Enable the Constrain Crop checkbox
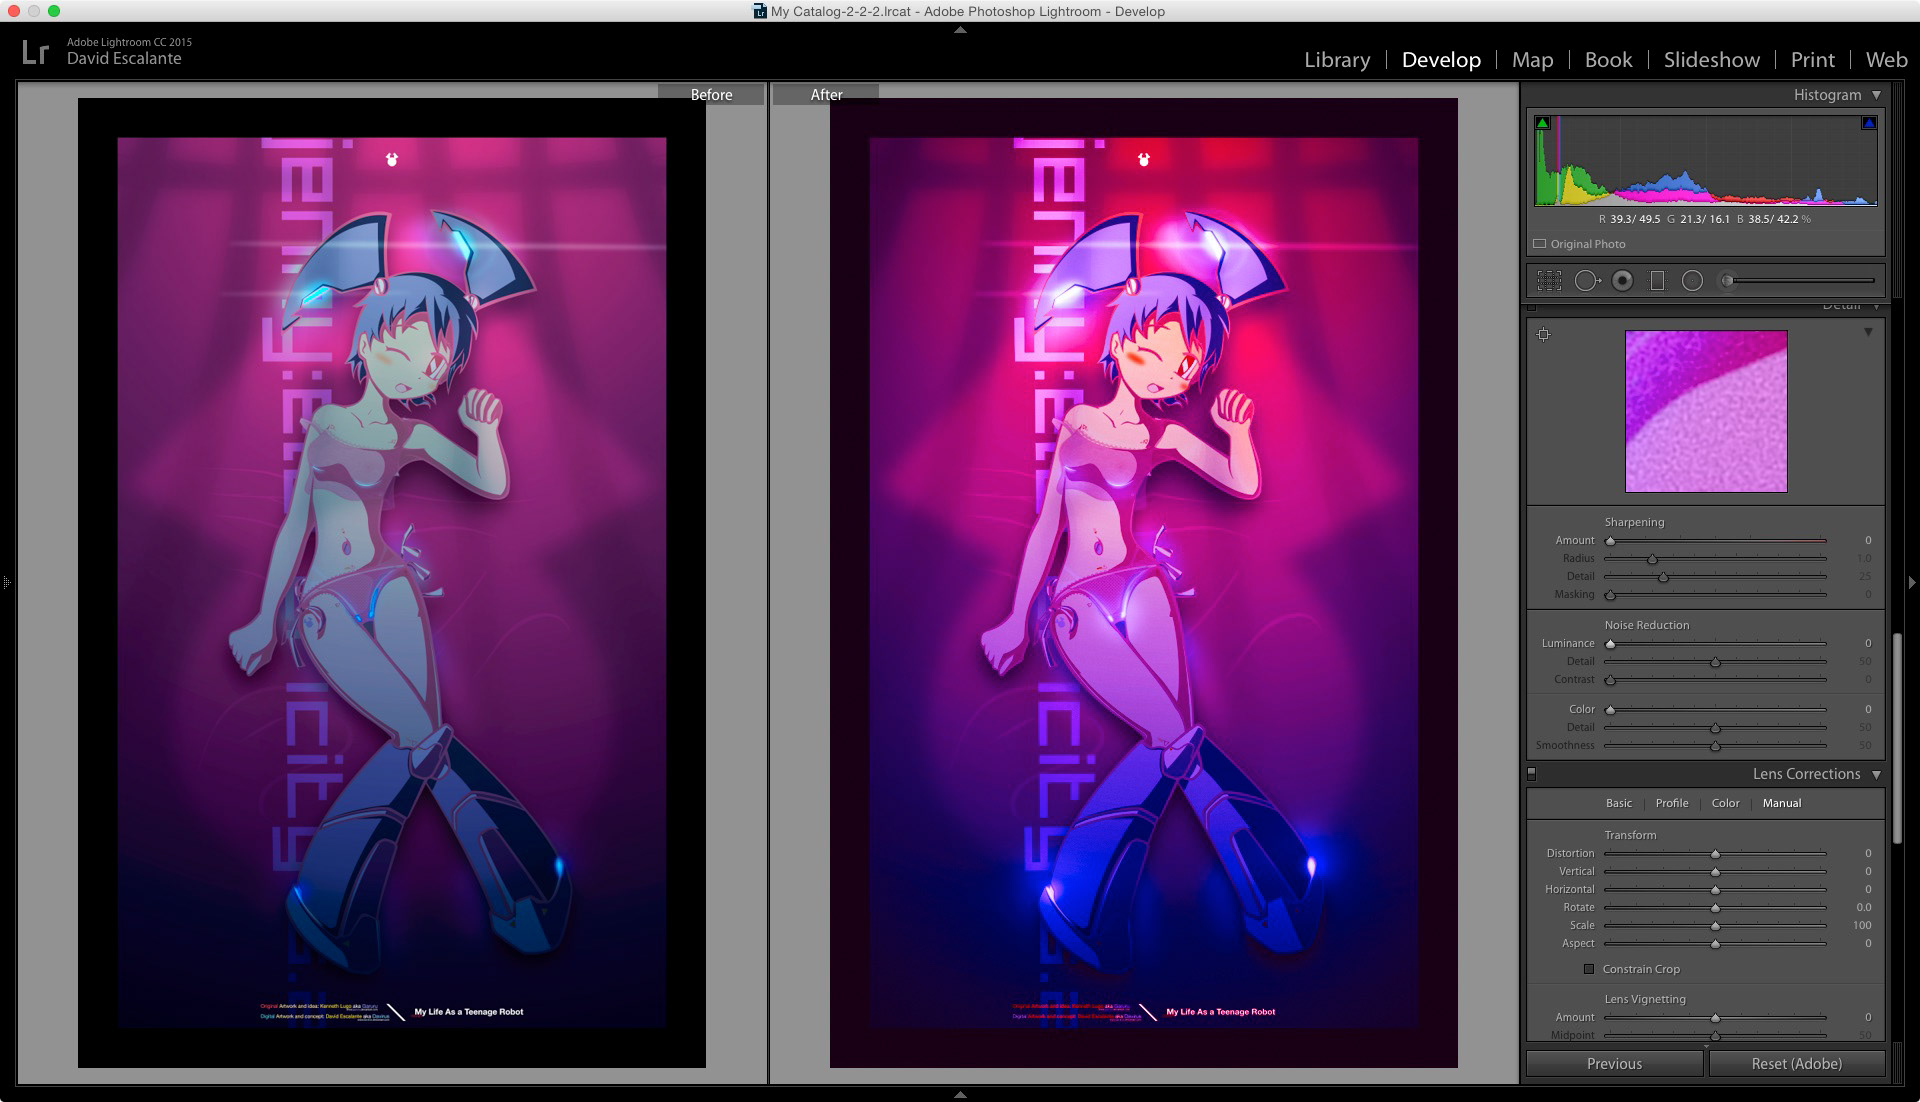The width and height of the screenshot is (1920, 1102). coord(1588,969)
